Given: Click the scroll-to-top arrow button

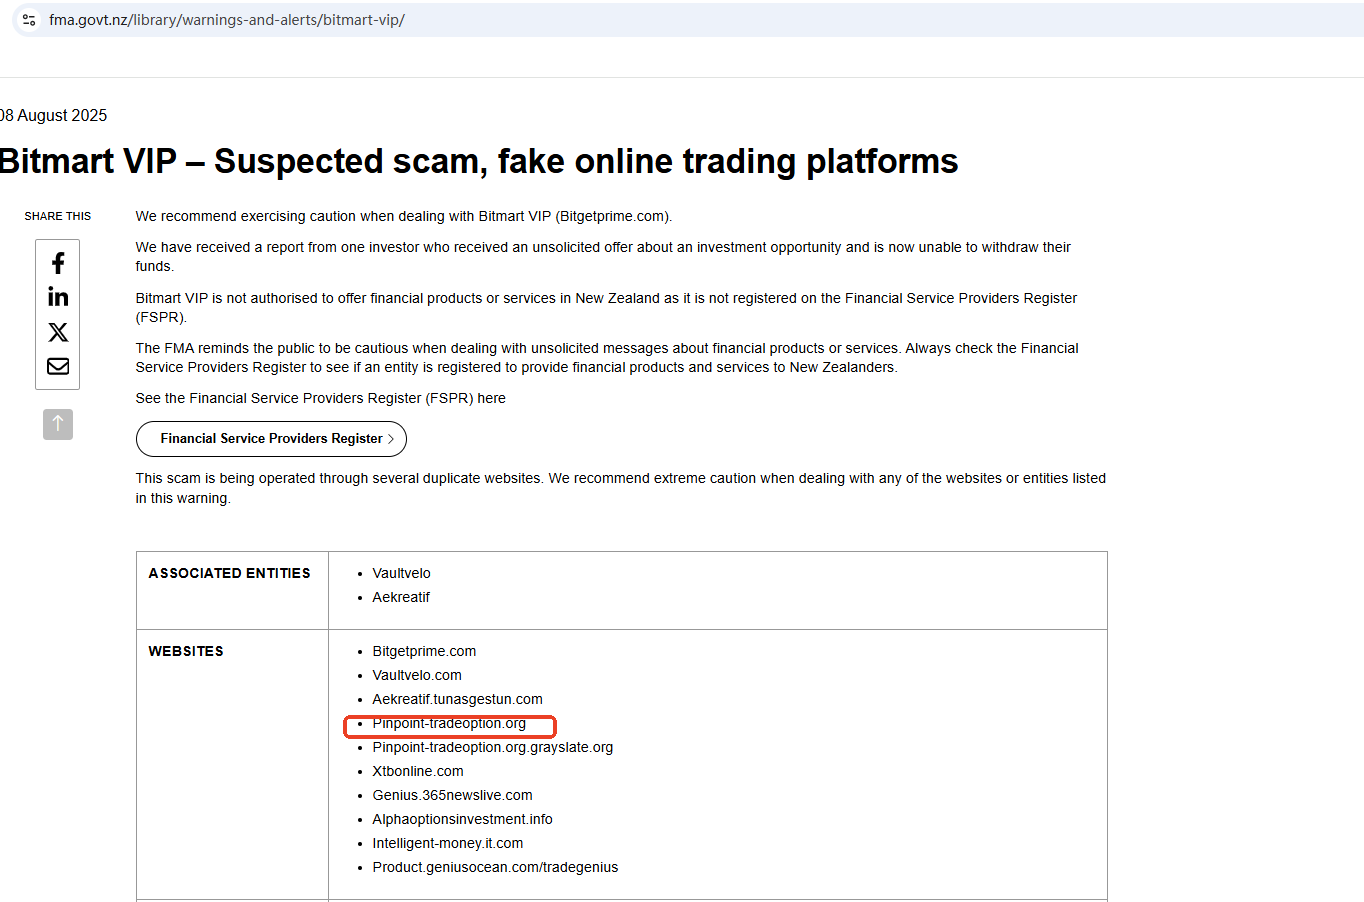Looking at the screenshot, I should (58, 424).
